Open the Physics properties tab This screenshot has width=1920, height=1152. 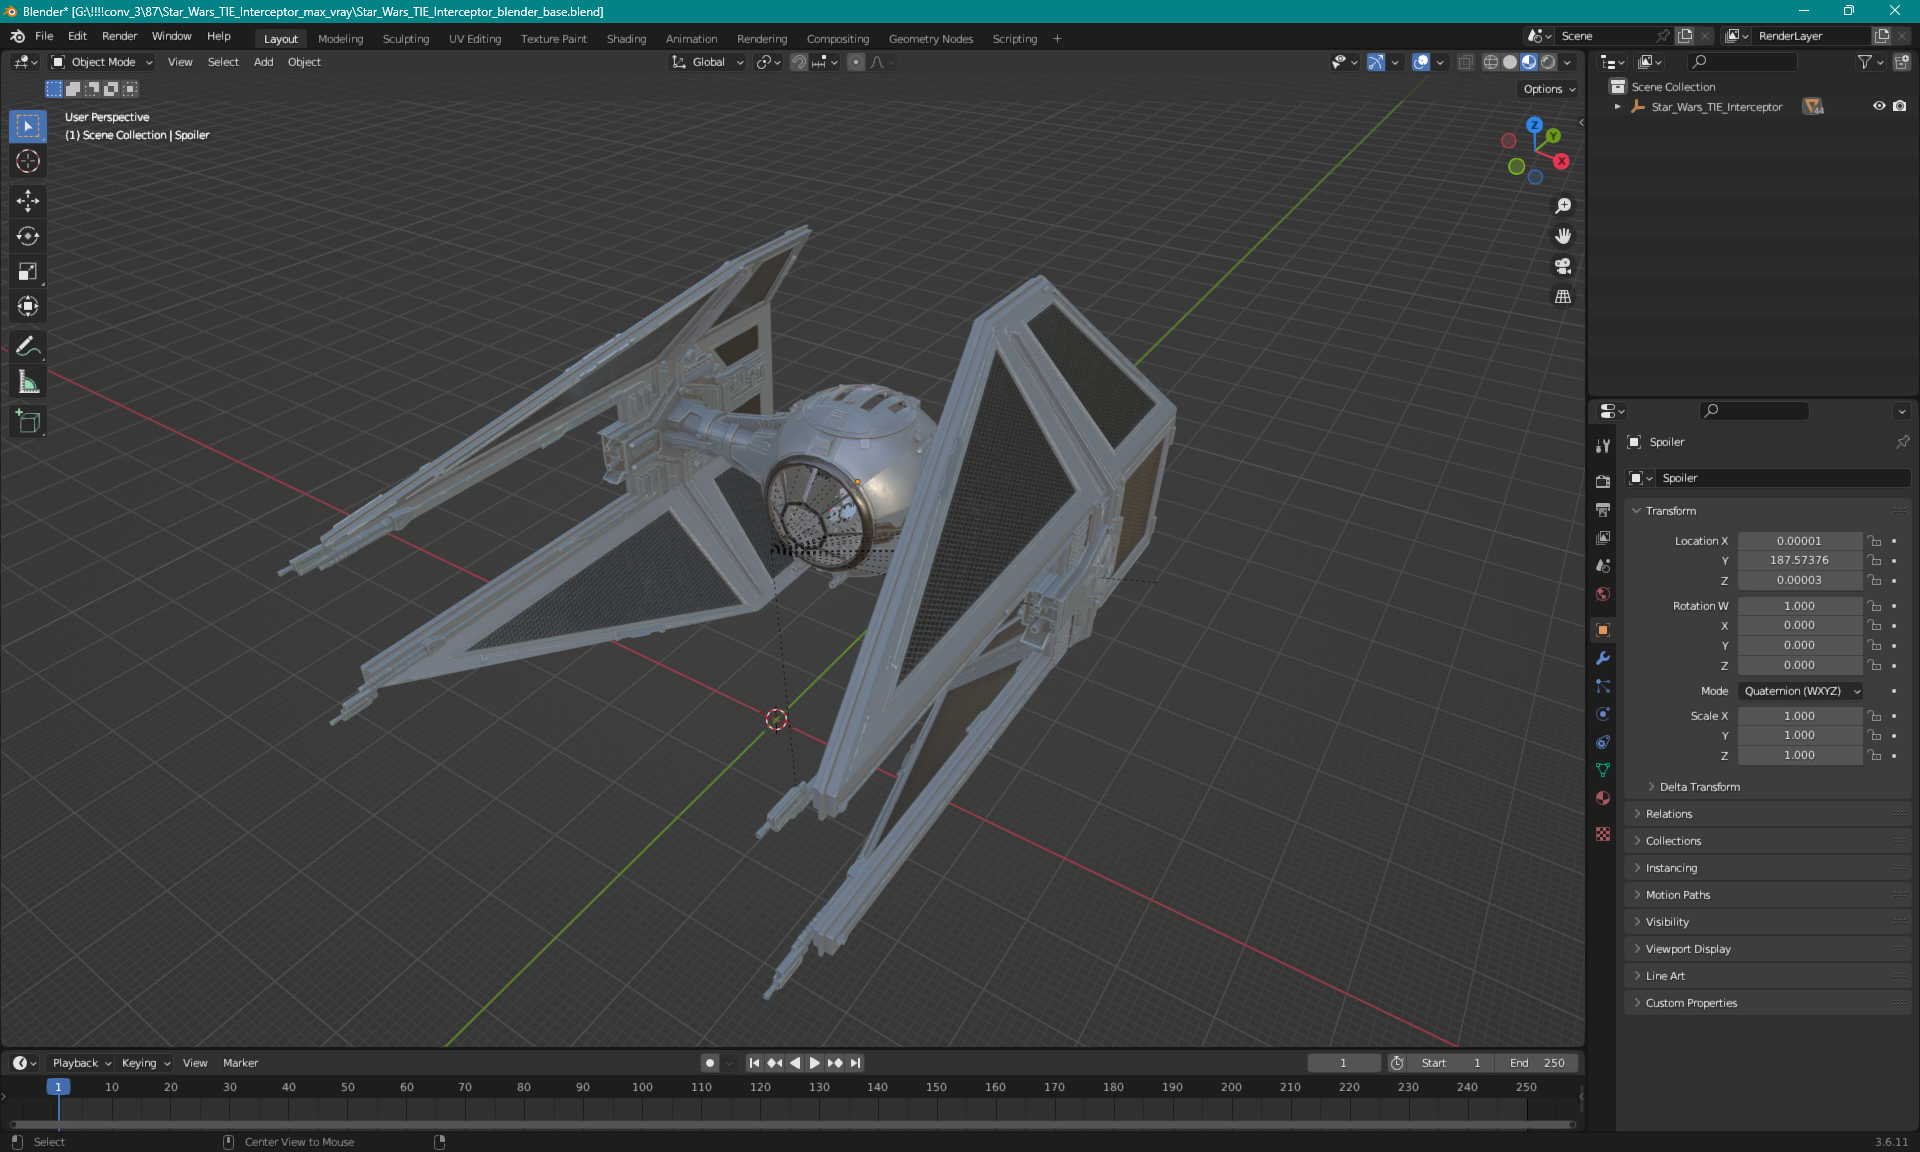(x=1603, y=714)
